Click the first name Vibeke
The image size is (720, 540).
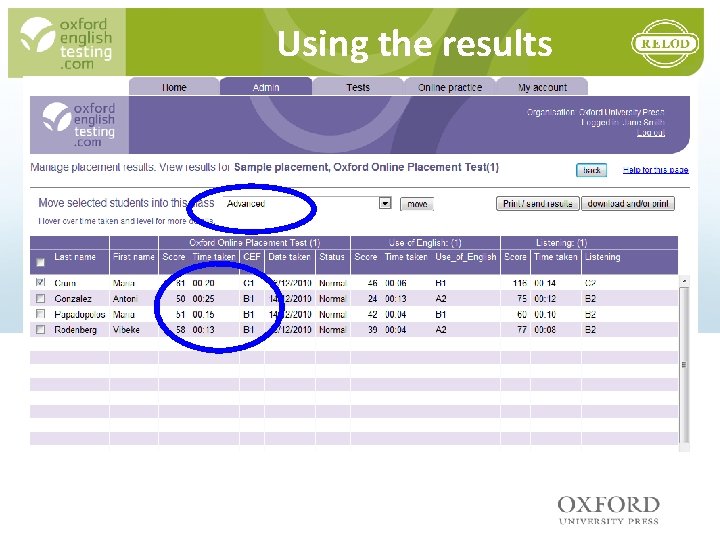click(x=126, y=330)
